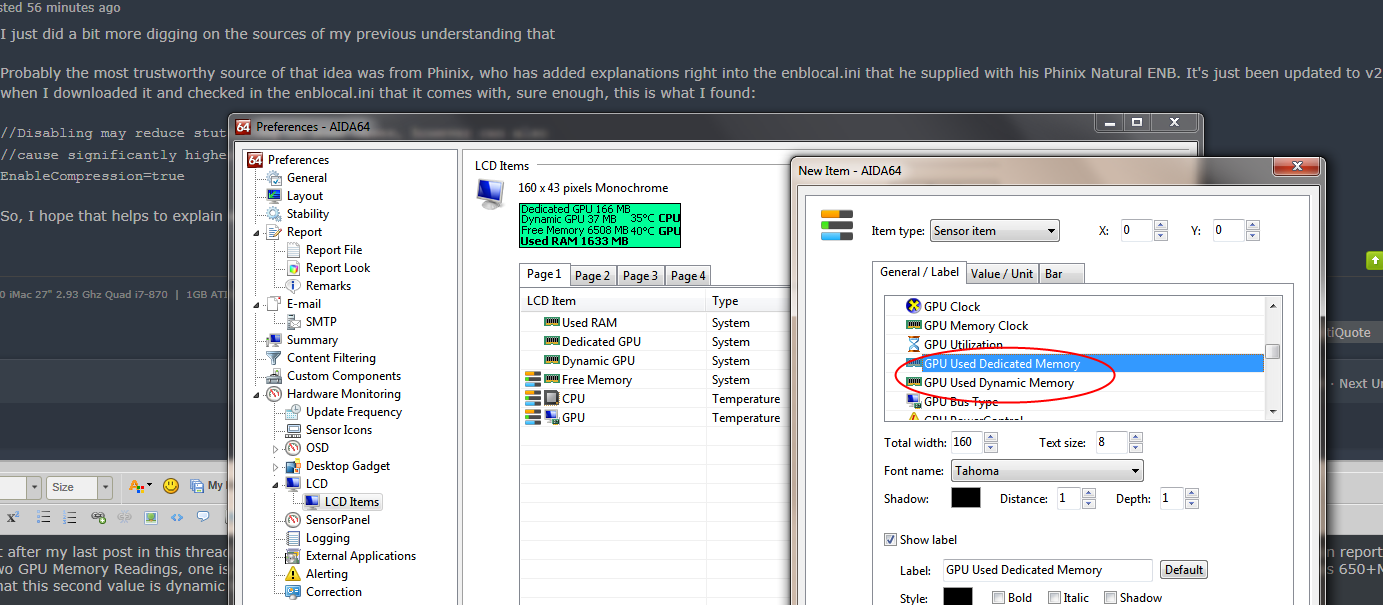1383x605 pixels.
Task: Select GPU Used Dynamic Memory item
Action: [x=999, y=383]
